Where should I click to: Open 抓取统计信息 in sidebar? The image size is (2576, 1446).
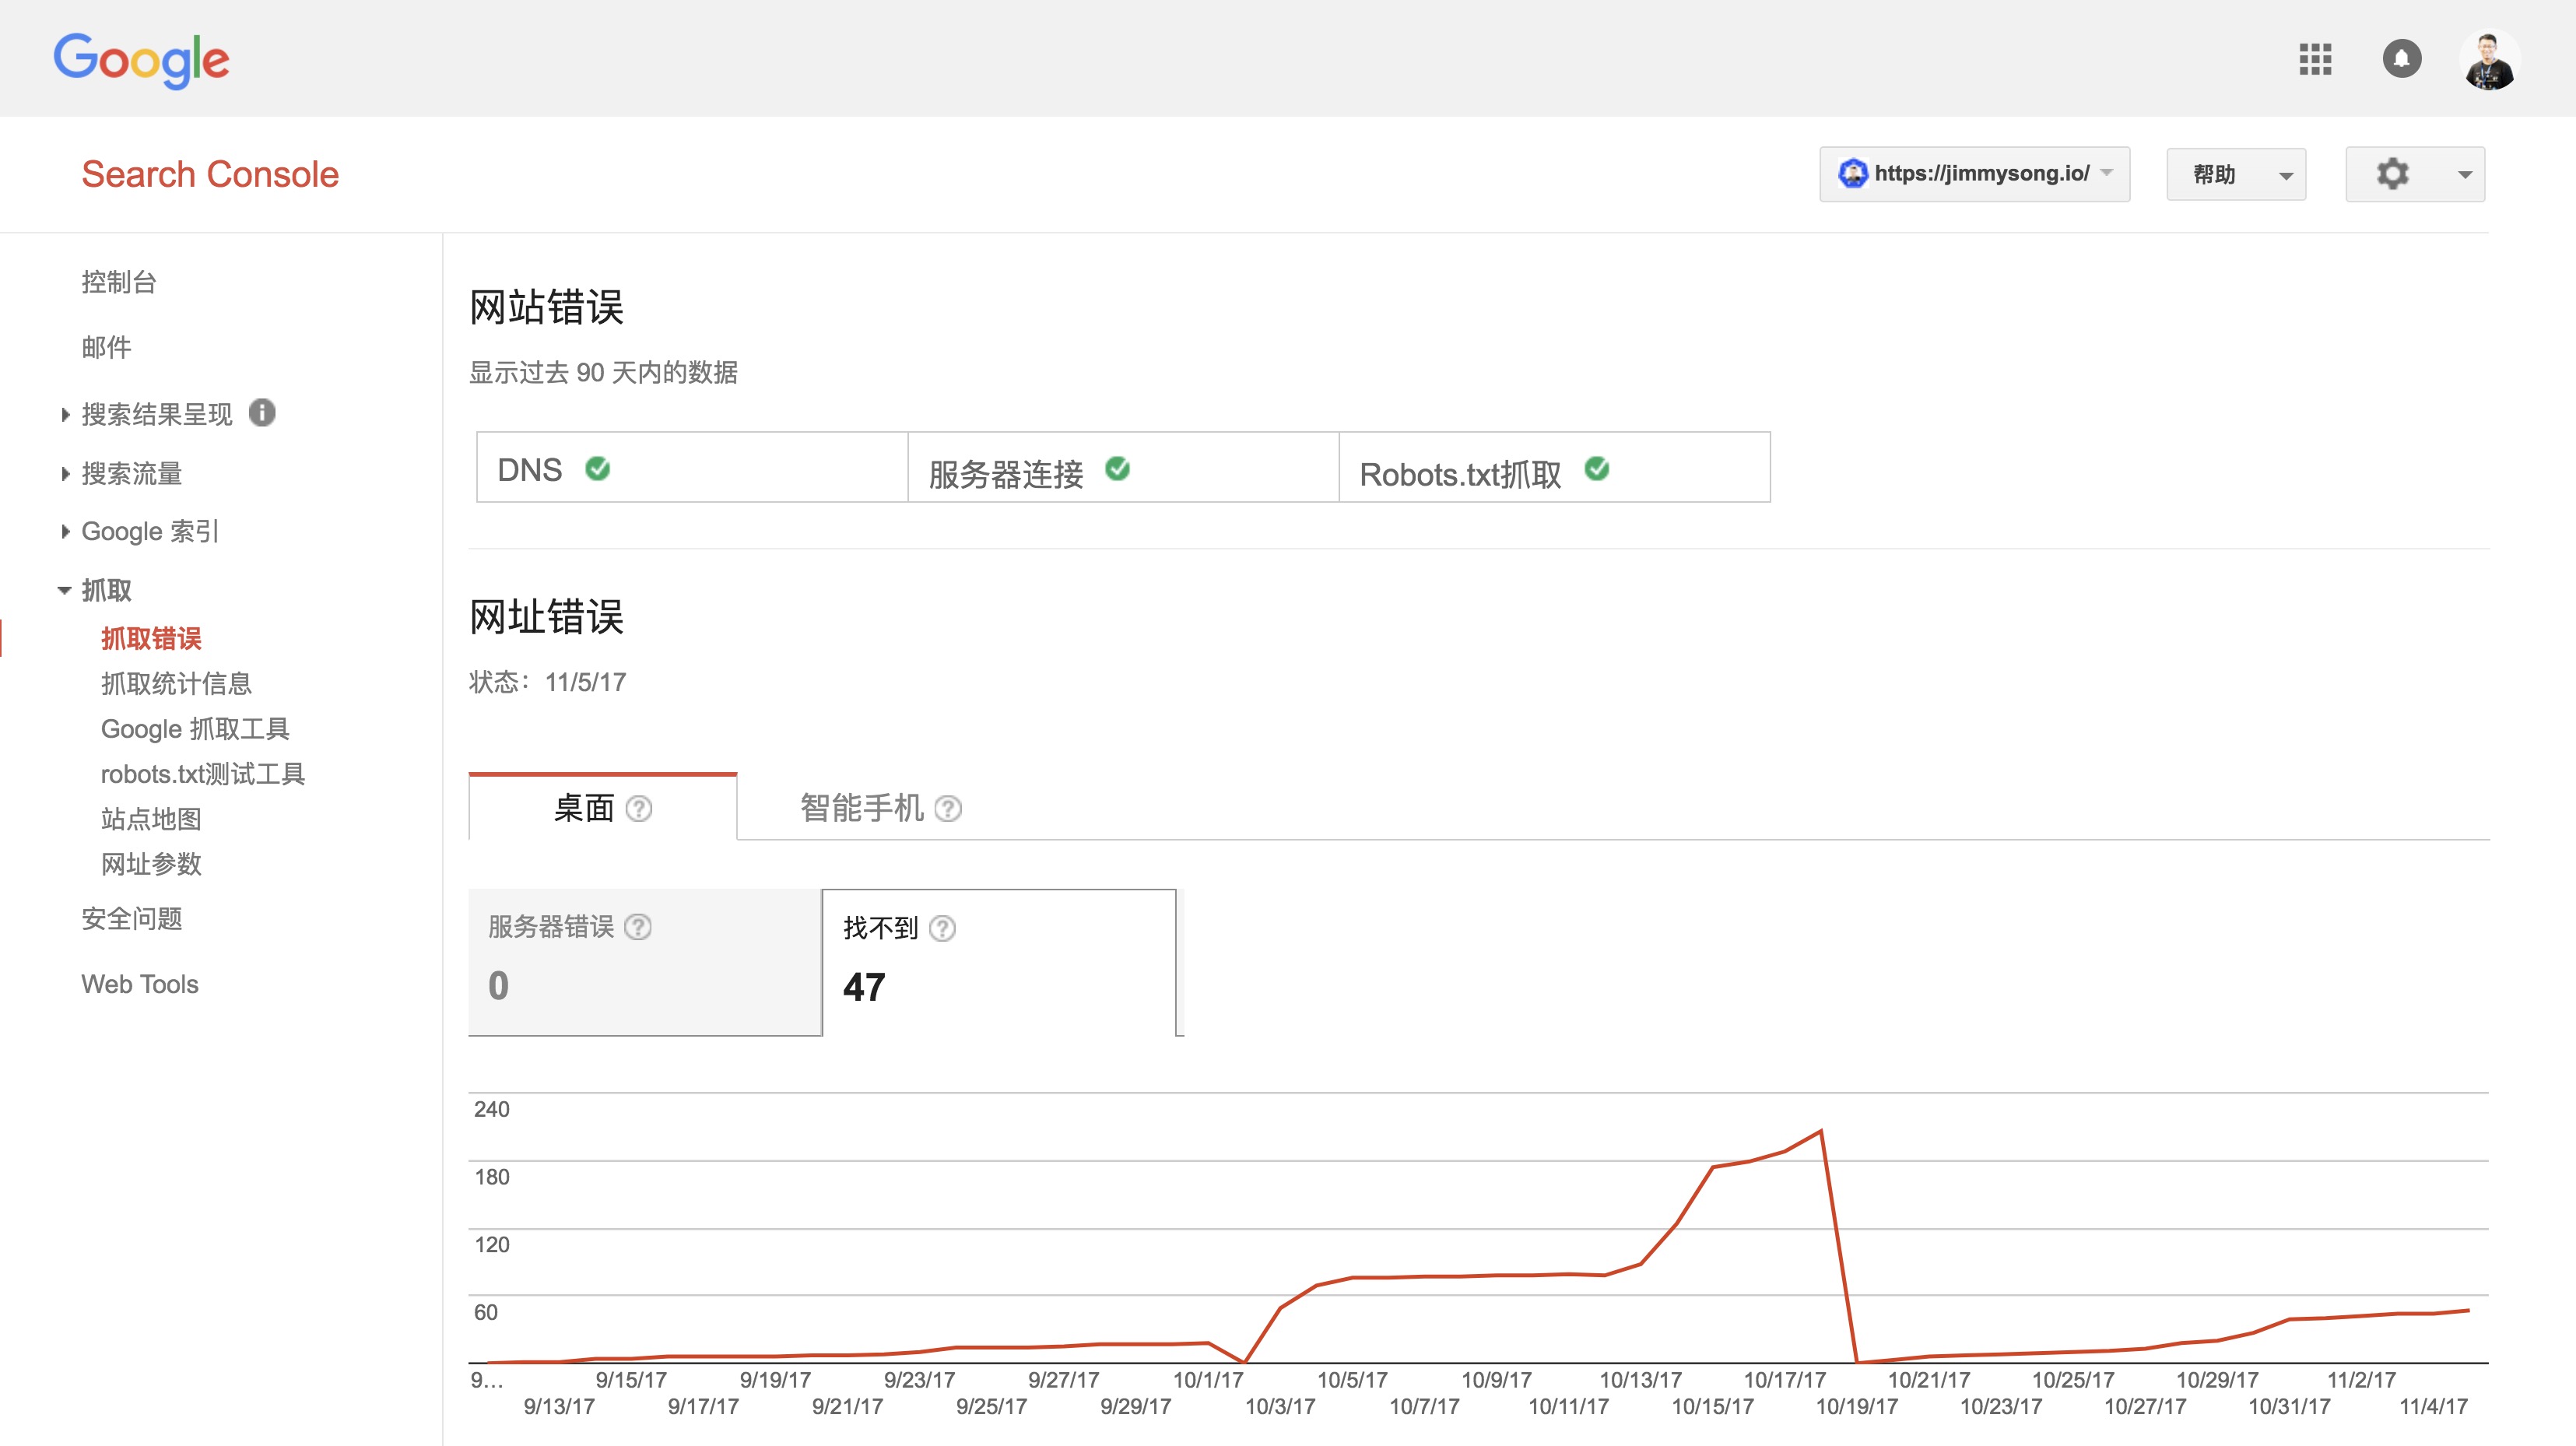click(176, 683)
